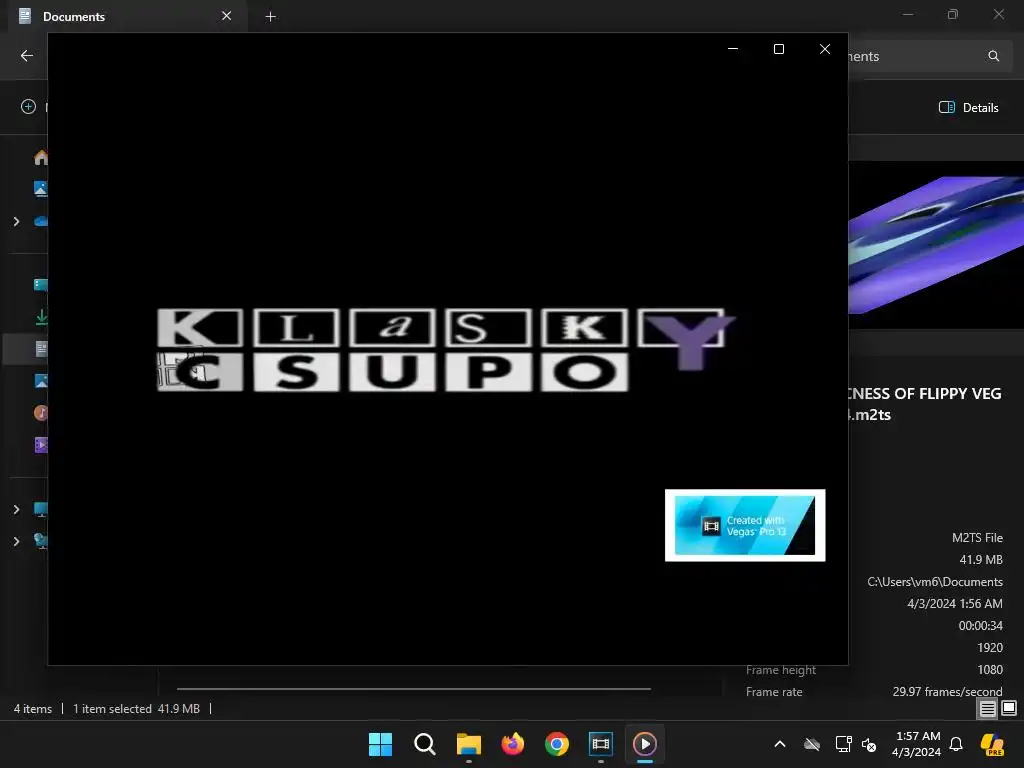This screenshot has height=768, width=1024.
Task: Show hidden tray icons
Action: click(x=780, y=744)
